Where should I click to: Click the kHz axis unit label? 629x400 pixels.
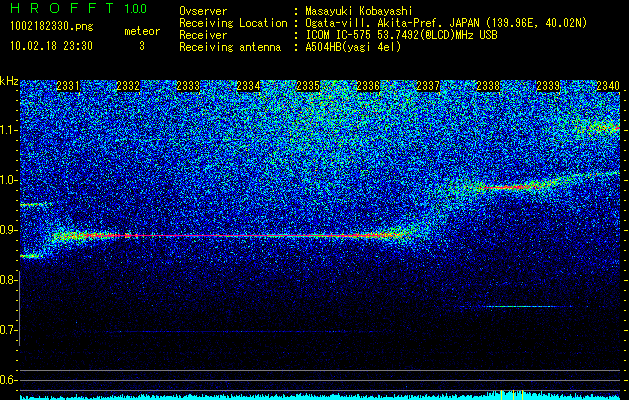tap(9, 81)
